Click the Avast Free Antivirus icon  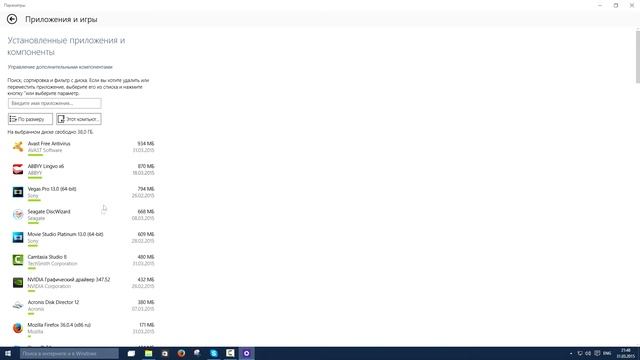tap(18, 147)
